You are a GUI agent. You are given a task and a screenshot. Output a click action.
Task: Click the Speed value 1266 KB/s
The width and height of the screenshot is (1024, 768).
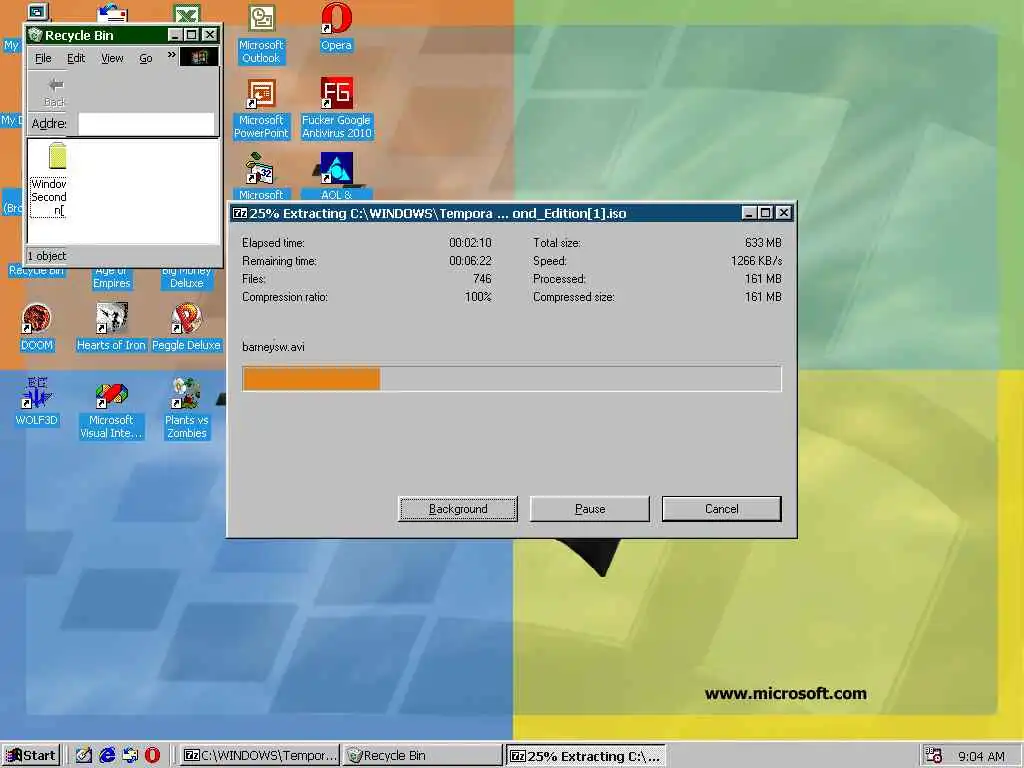click(756, 261)
